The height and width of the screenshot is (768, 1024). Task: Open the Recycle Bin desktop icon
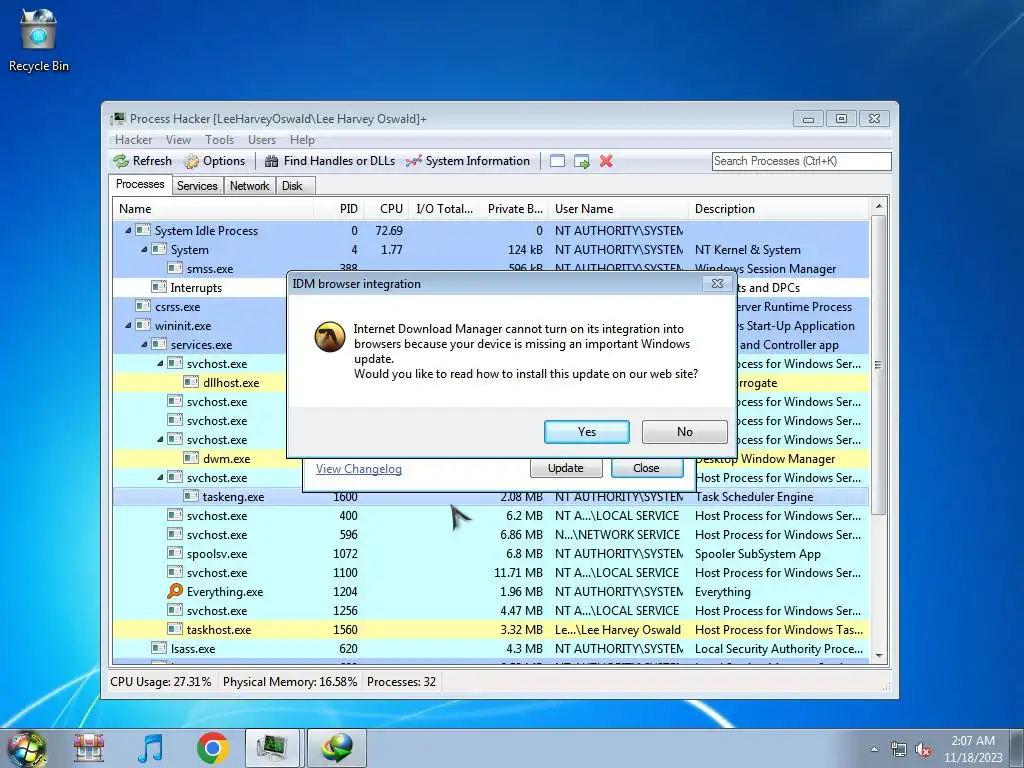[38, 39]
